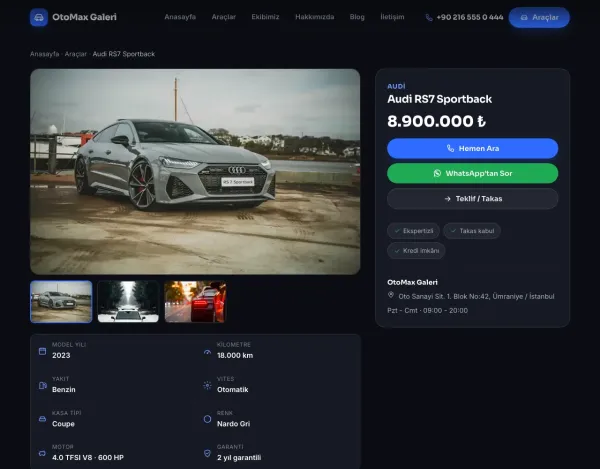Click the 8.900.000 ₺ price
600x469 pixels.
(436, 121)
